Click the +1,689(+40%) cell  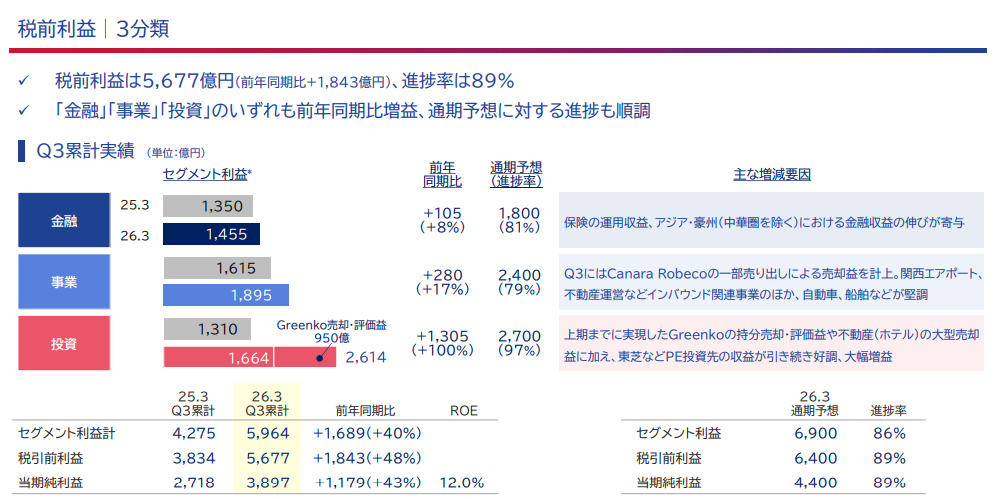[x=368, y=434]
